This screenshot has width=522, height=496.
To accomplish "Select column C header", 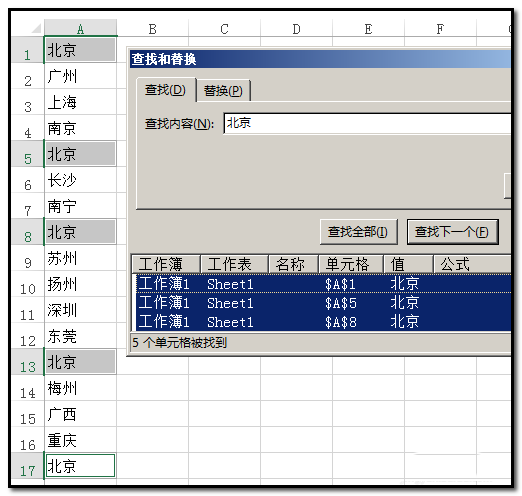I will tap(224, 28).
